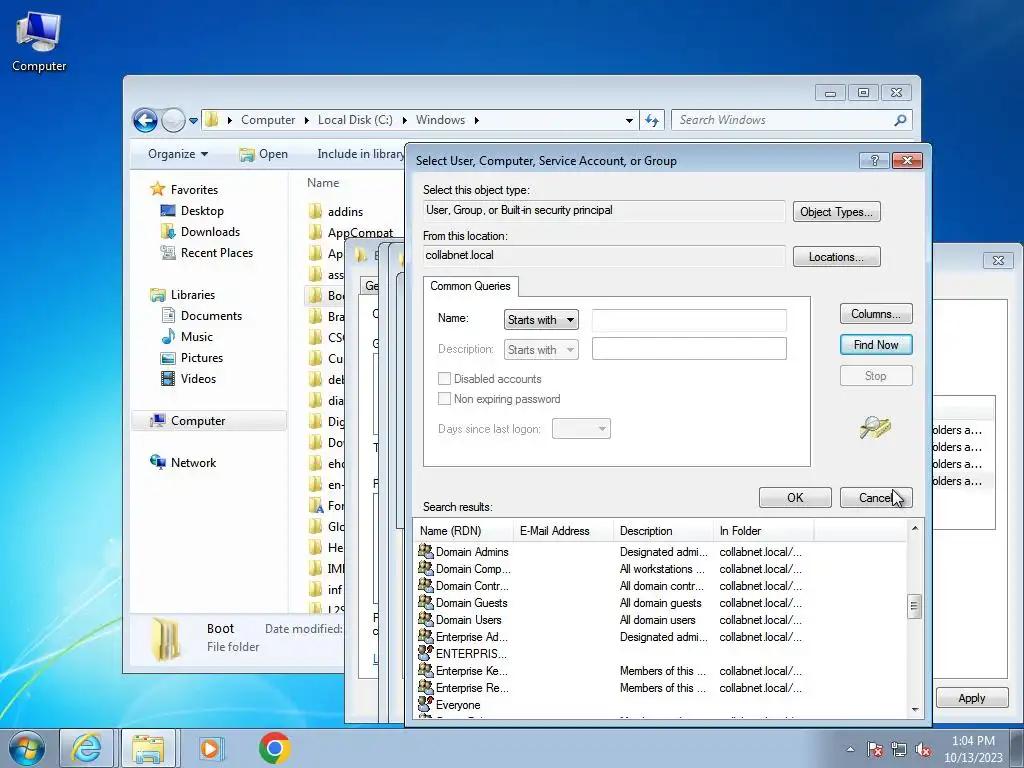The height and width of the screenshot is (768, 1024).
Task: Open the Days since last logon dropdown
Action: [x=581, y=429]
